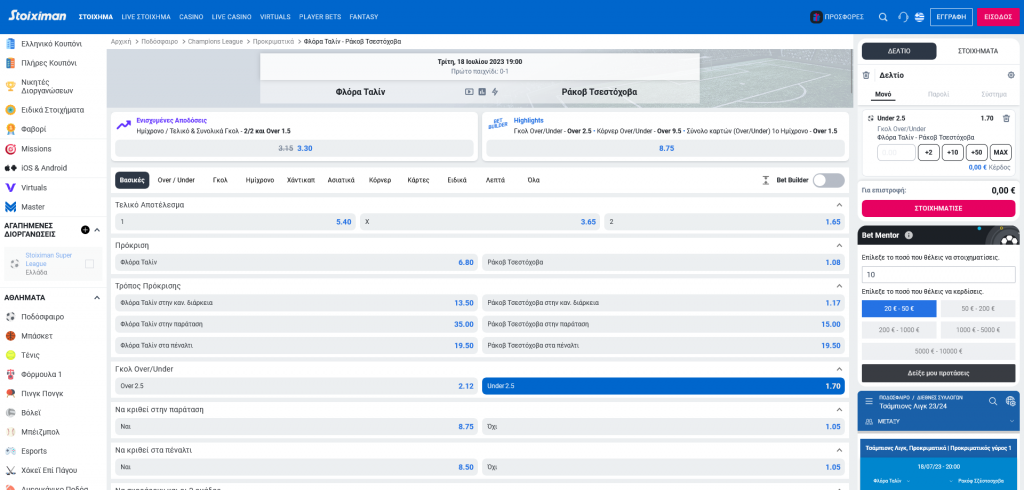The image size is (1024, 490).
Task: Go to Champions League breadcrumb link
Action: click(215, 41)
